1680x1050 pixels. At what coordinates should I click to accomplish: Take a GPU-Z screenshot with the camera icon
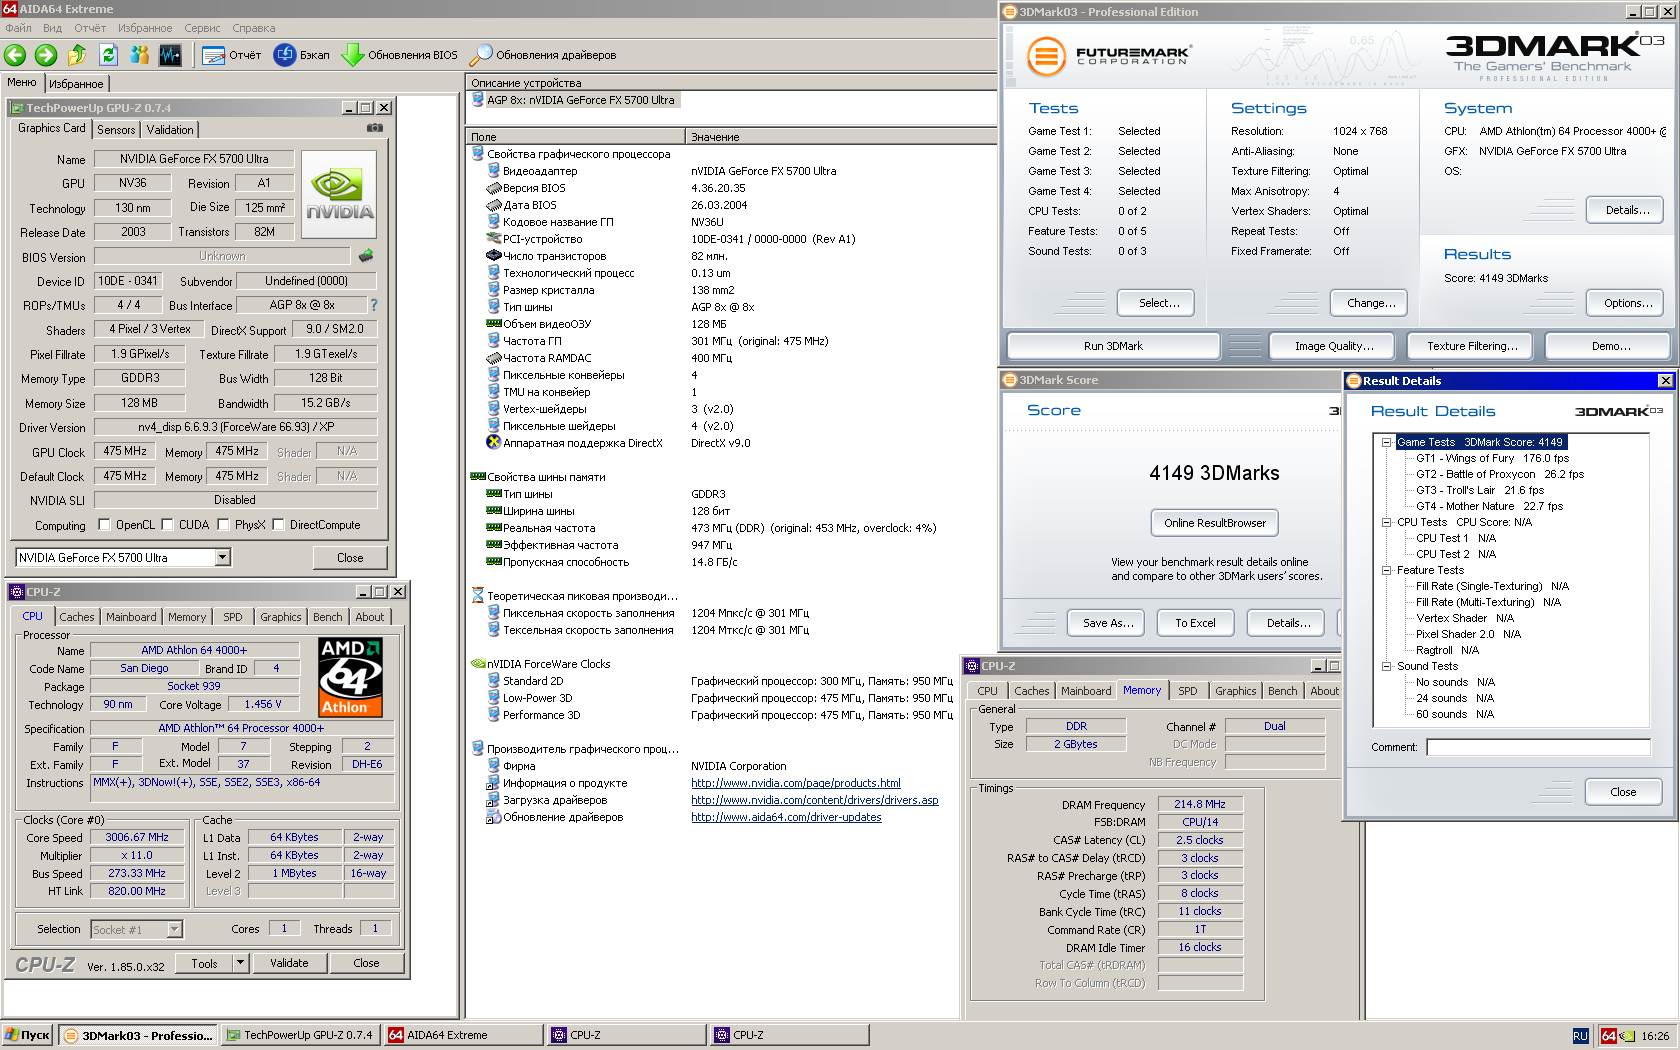pos(375,128)
